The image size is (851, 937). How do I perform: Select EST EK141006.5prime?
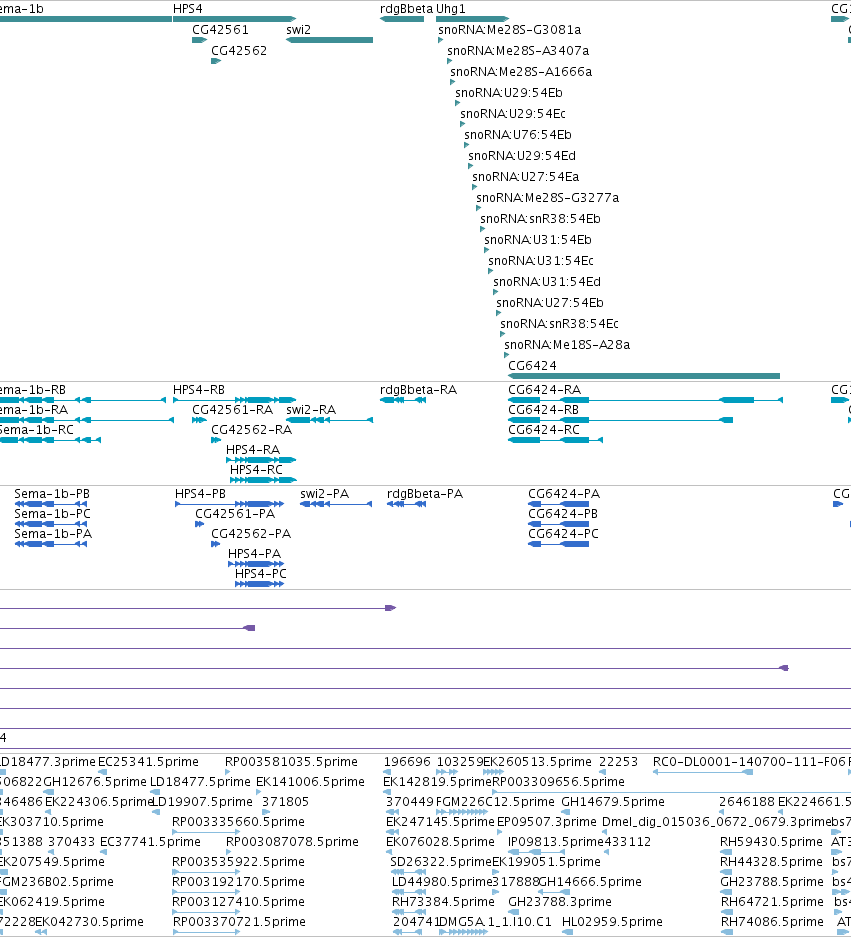(x=310, y=782)
